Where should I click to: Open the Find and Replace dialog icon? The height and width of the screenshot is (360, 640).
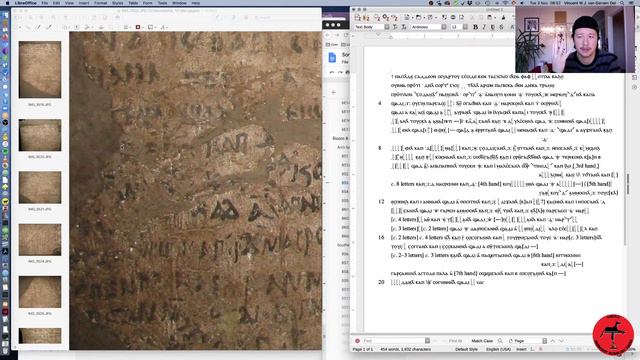click(500, 341)
